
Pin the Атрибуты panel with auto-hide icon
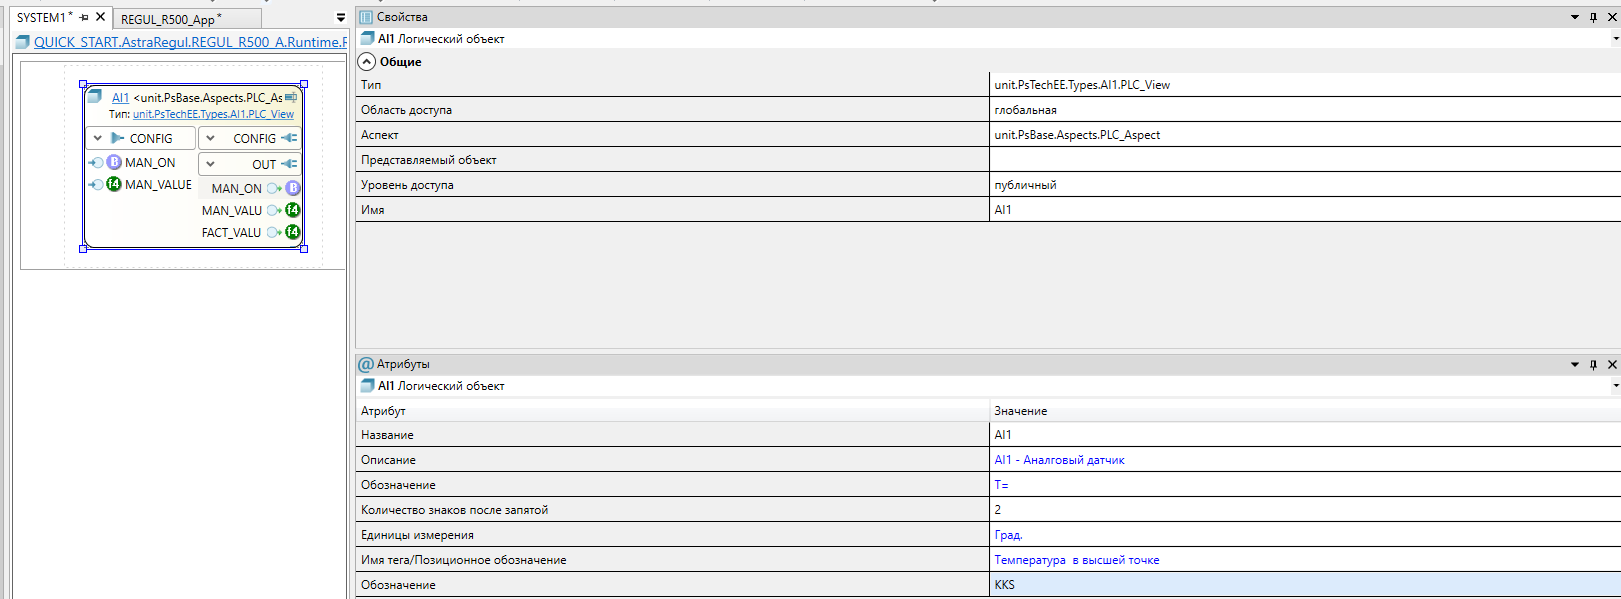coord(1593,364)
